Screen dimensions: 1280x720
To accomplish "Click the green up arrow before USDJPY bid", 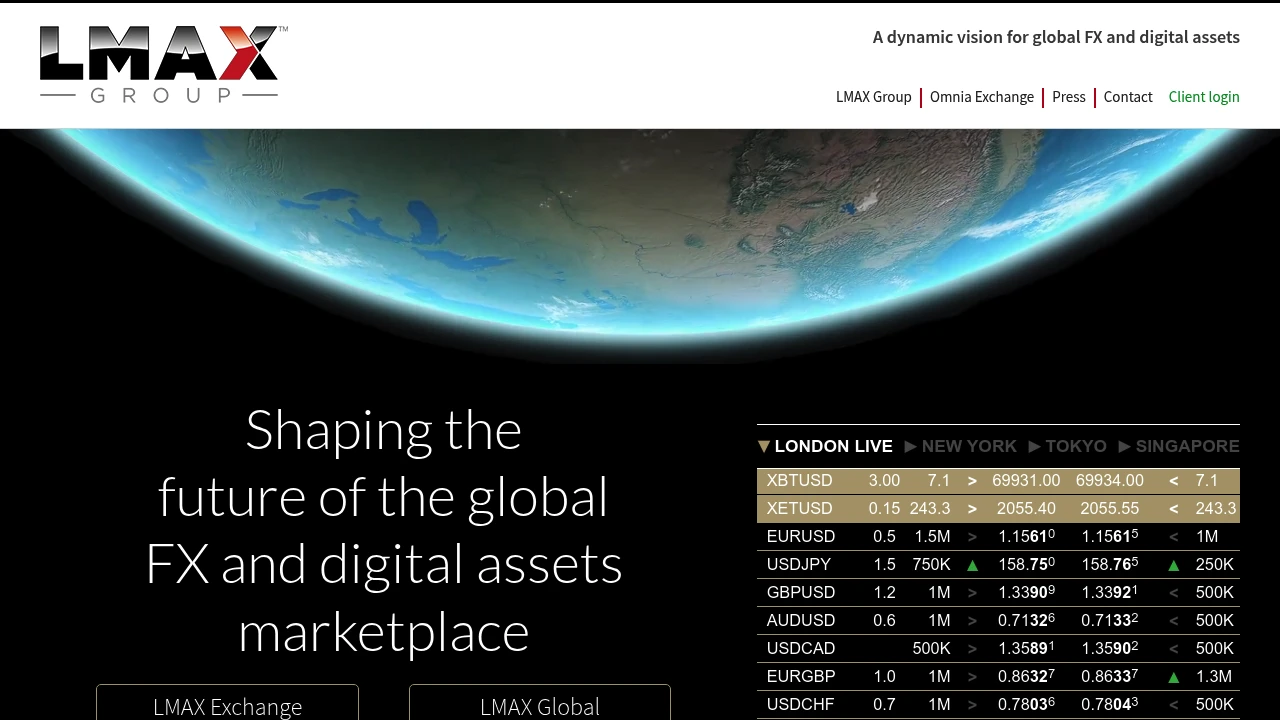I will click(972, 566).
